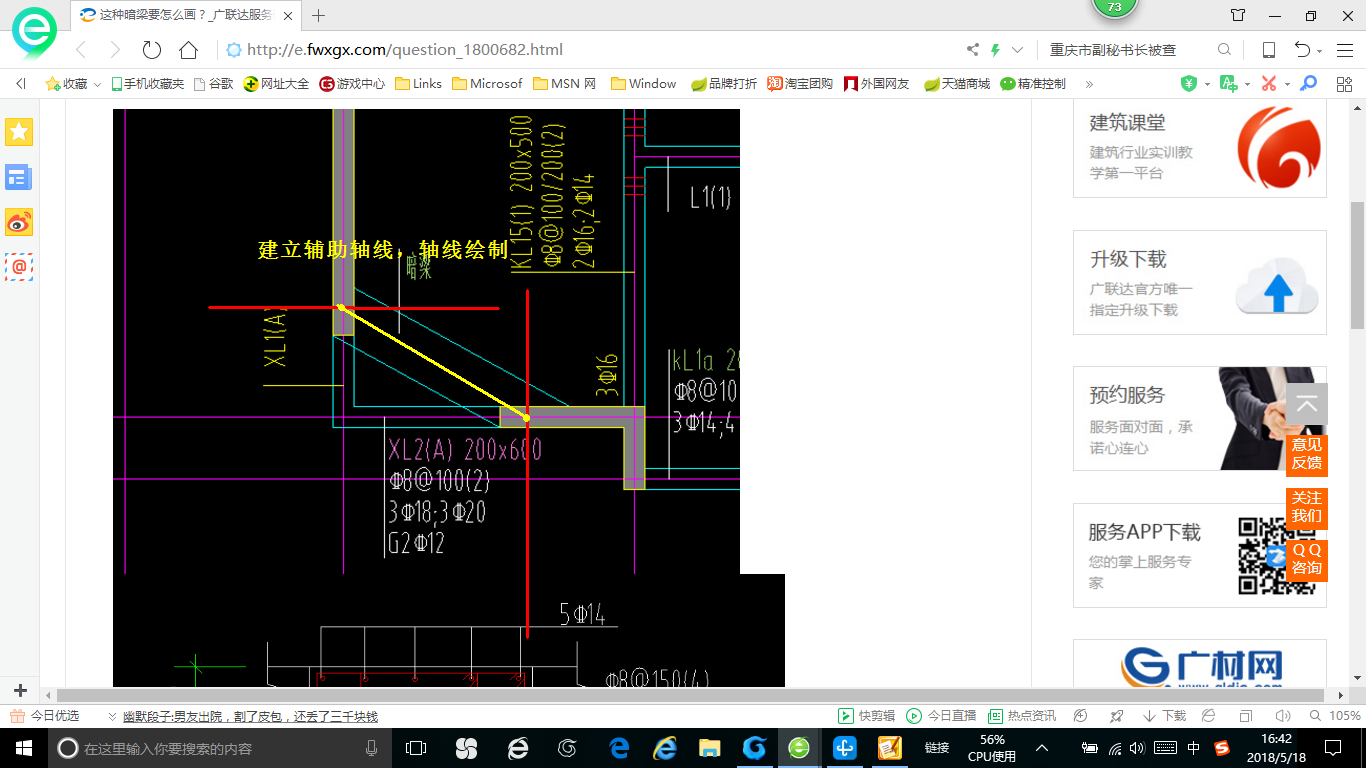Viewport: 1366px width, 768px height.
Task: Click the 105% page zoom control
Action: coord(1334,716)
